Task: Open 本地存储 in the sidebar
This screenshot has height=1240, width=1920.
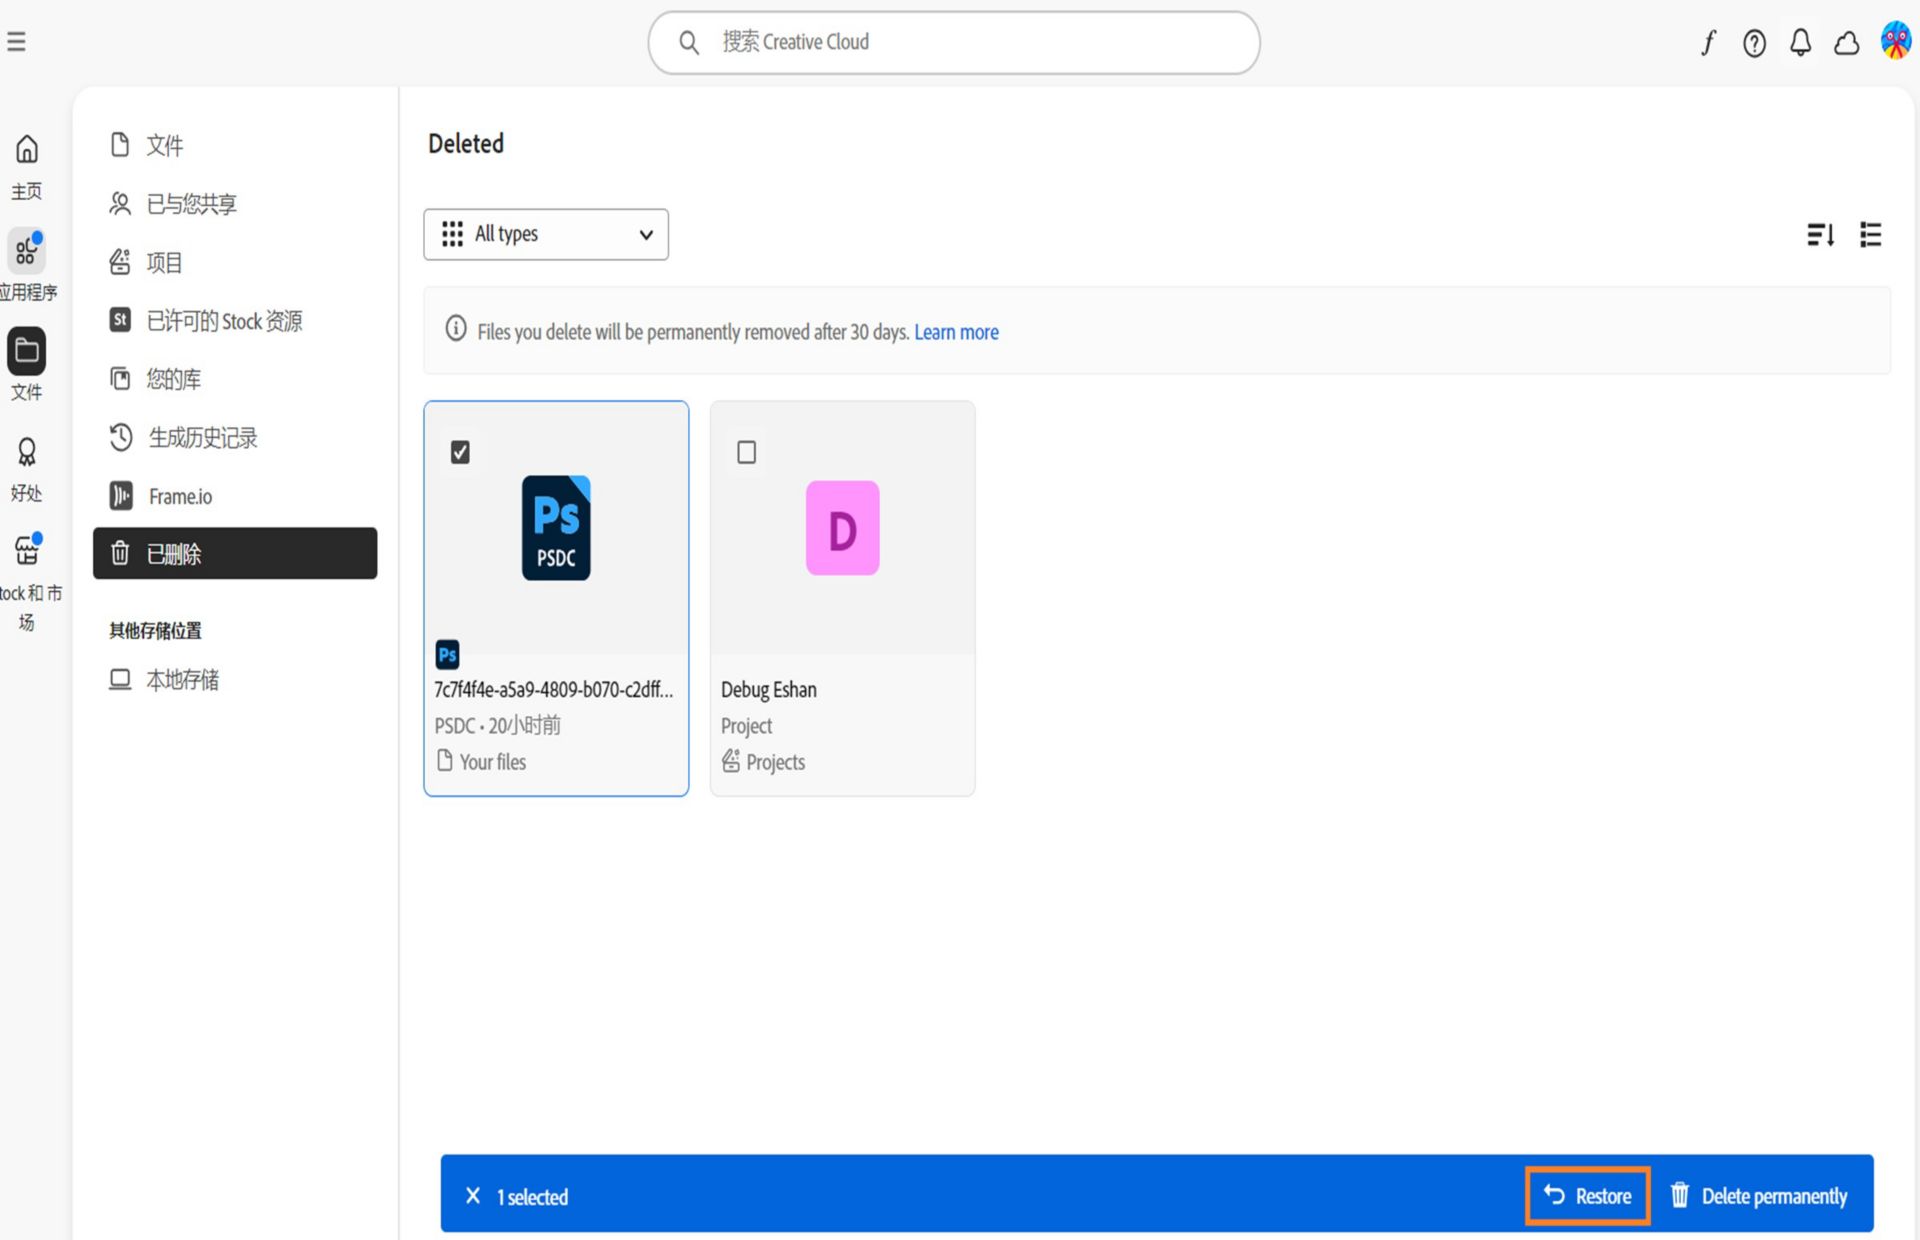Action: [x=235, y=680]
